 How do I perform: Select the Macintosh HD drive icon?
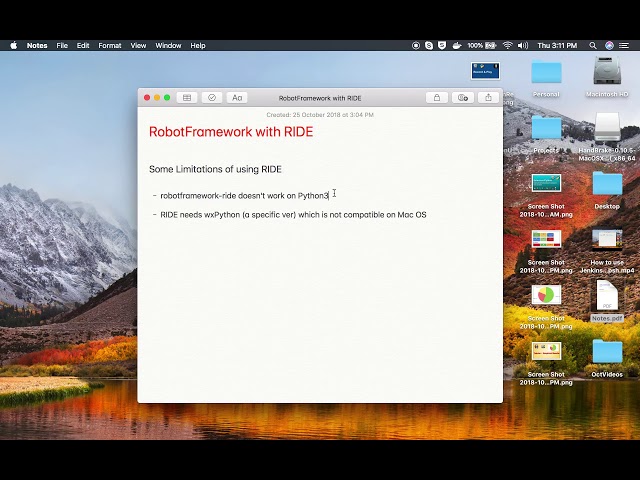coord(607,72)
